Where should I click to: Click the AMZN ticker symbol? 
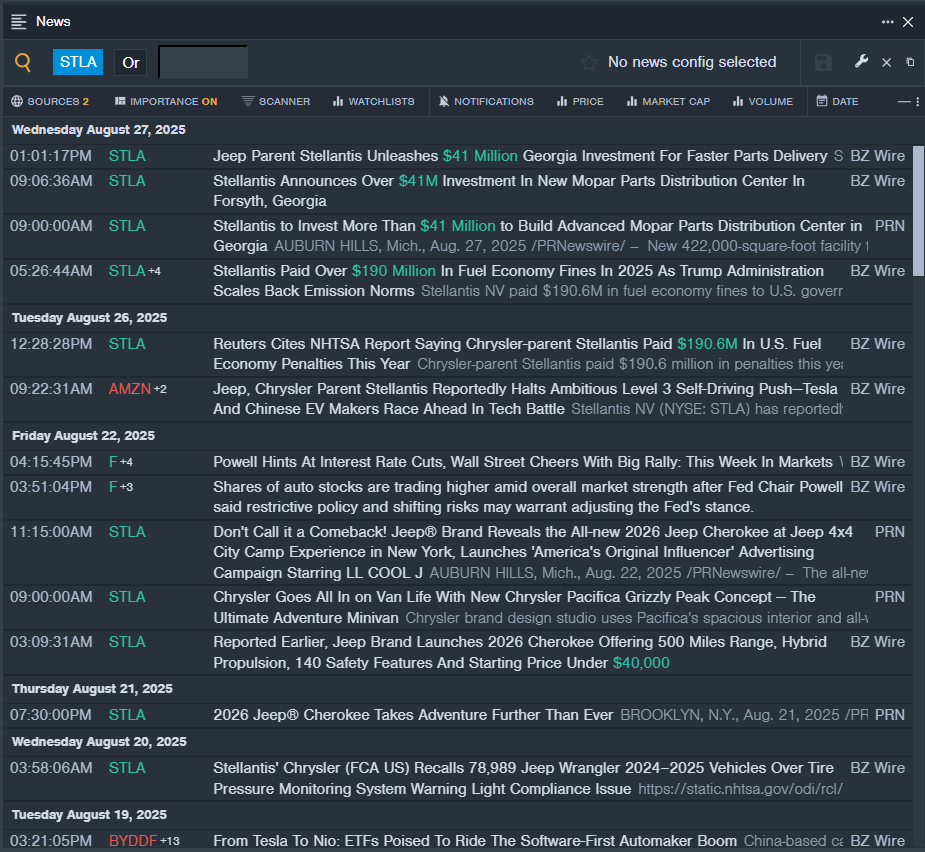coord(130,389)
